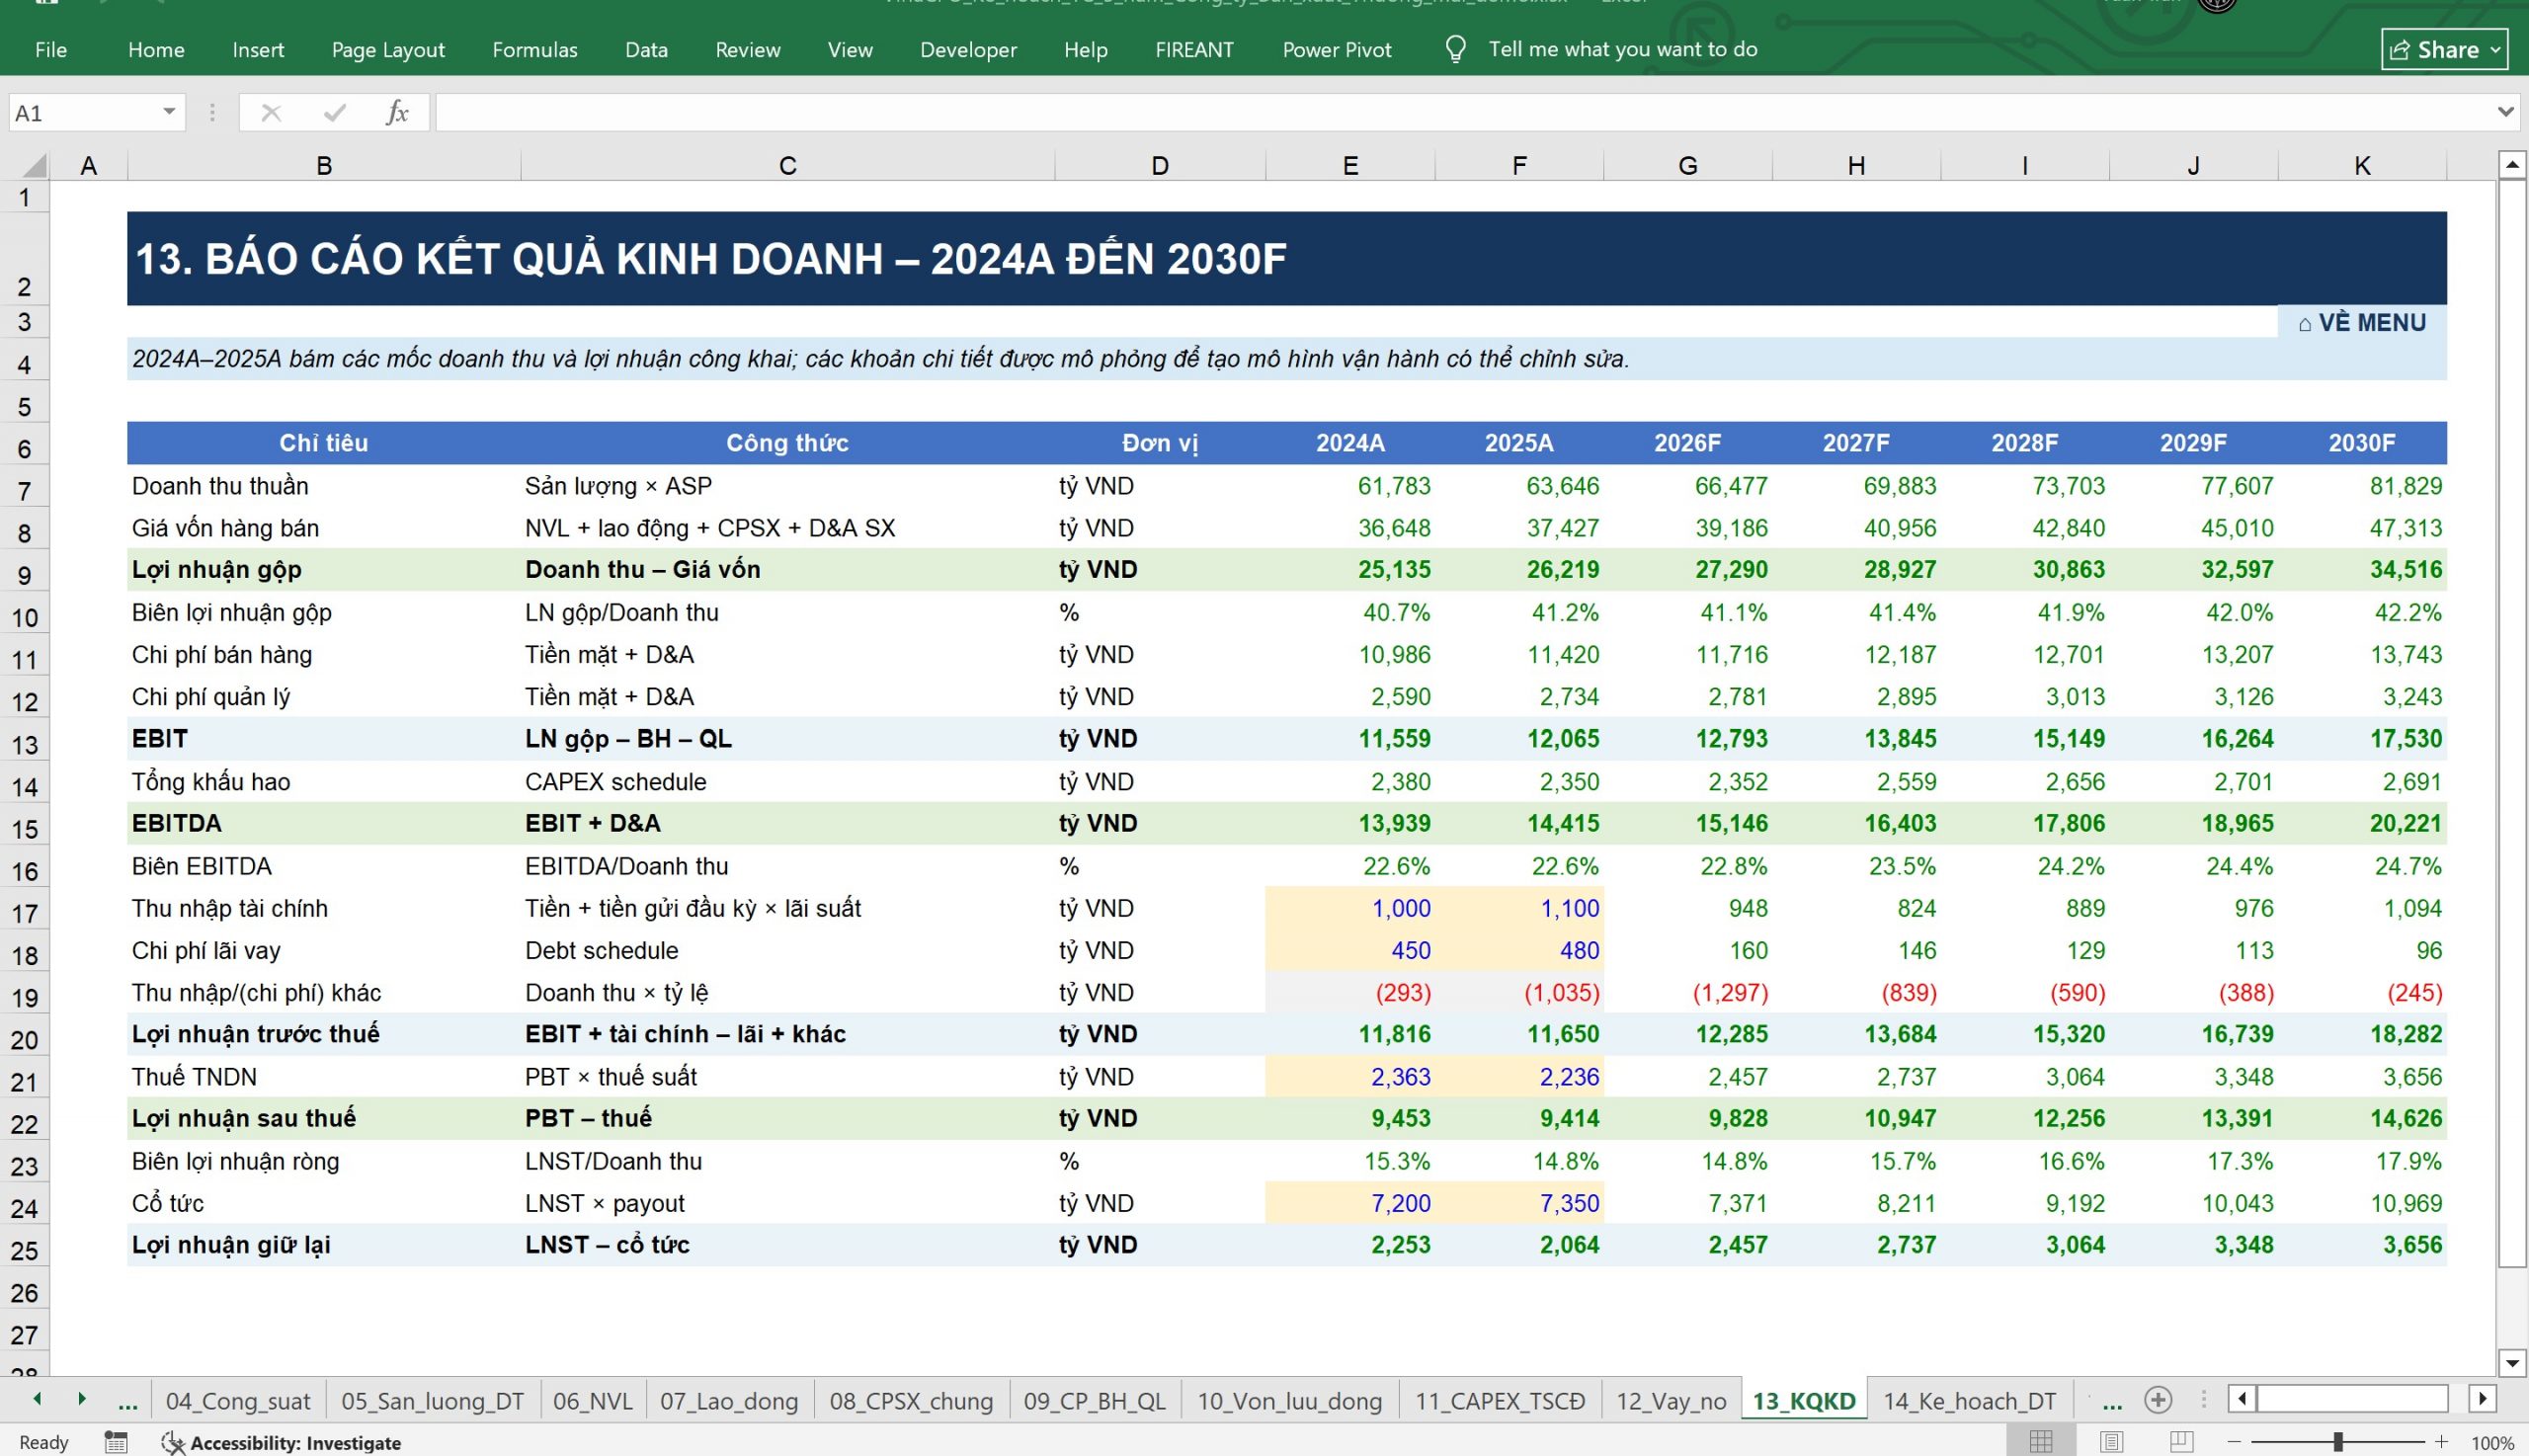Expand the formula bar
The image size is (2529, 1456).
(x=2505, y=112)
